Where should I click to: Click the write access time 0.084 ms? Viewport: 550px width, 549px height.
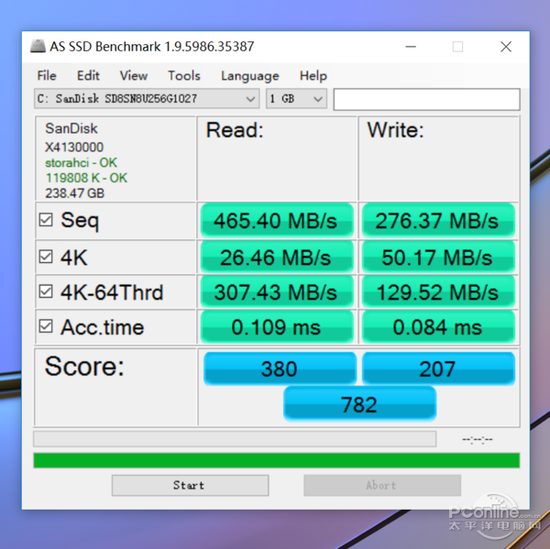click(438, 327)
